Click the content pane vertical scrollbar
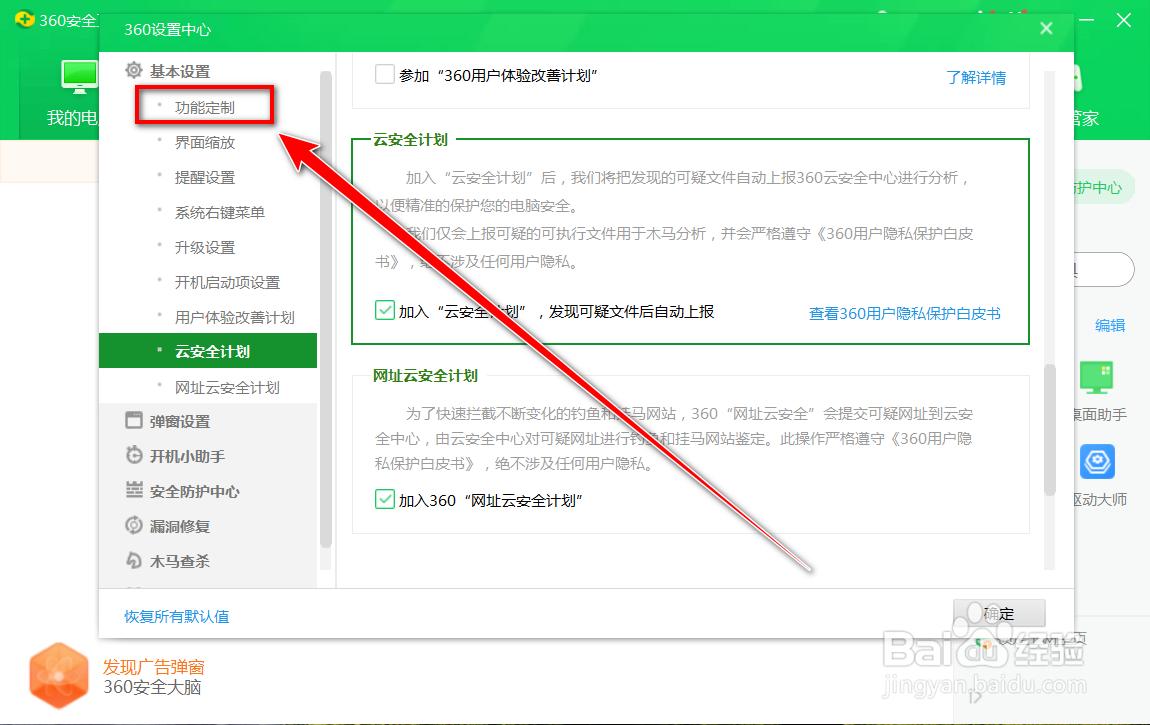 [x=1050, y=429]
